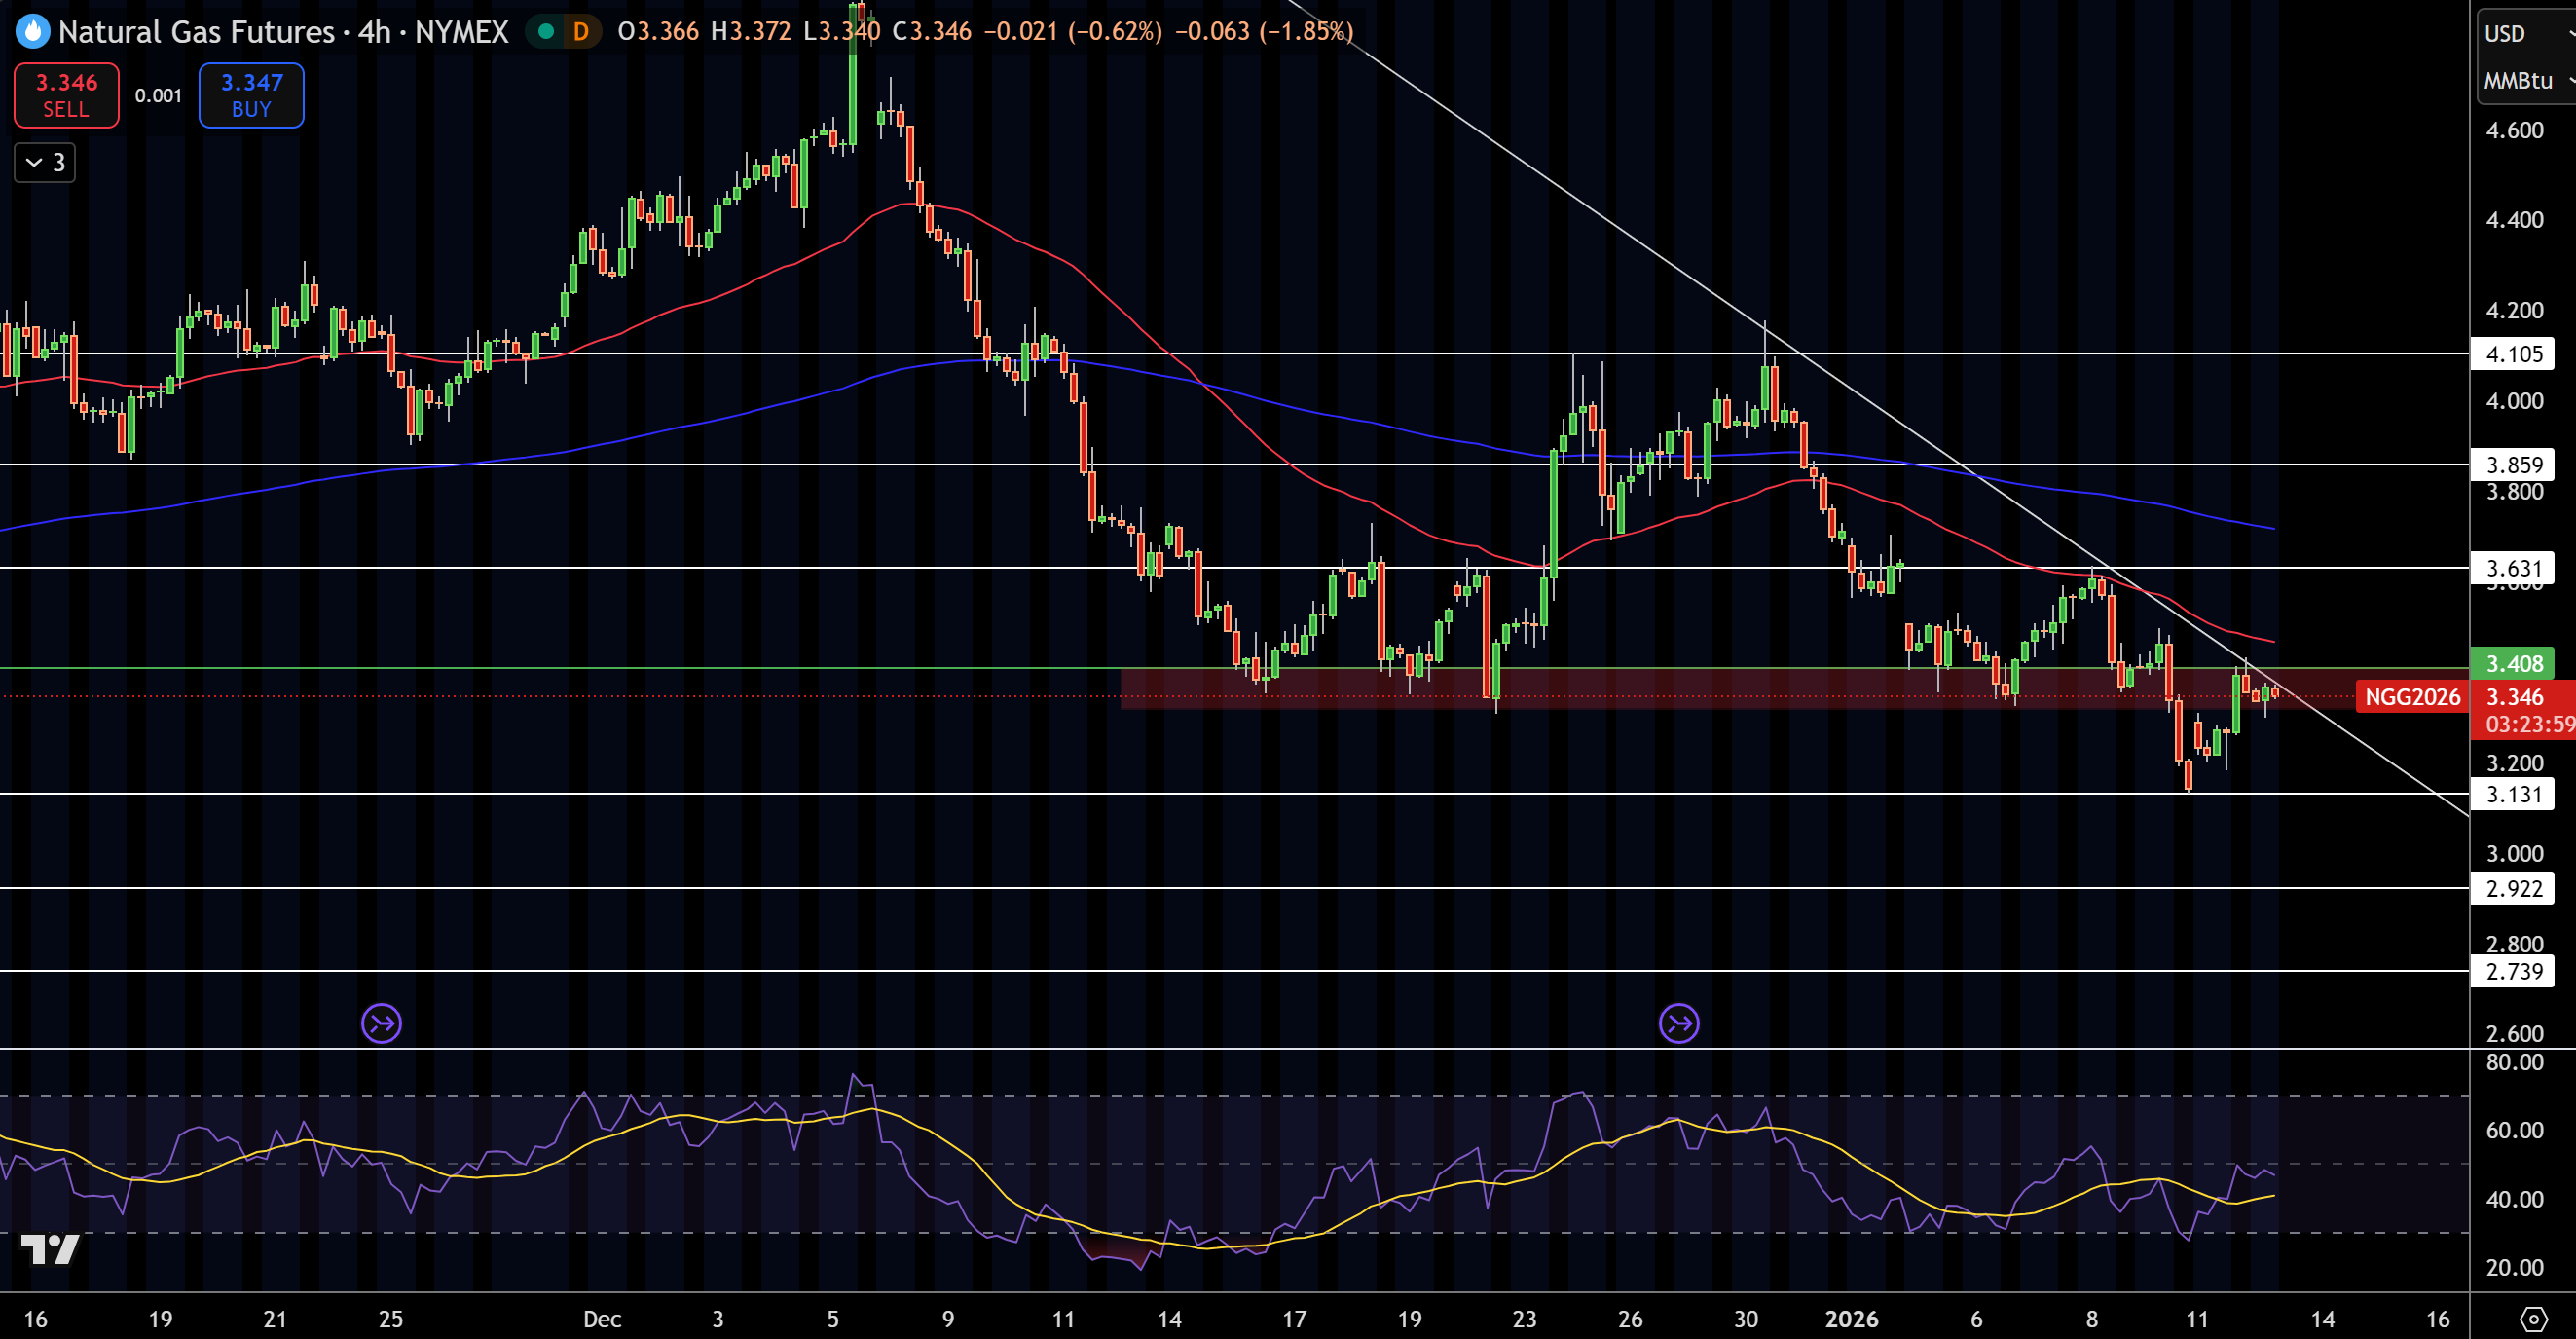
Task: Click the Natural Gas Futures symbol title
Action: pos(196,32)
